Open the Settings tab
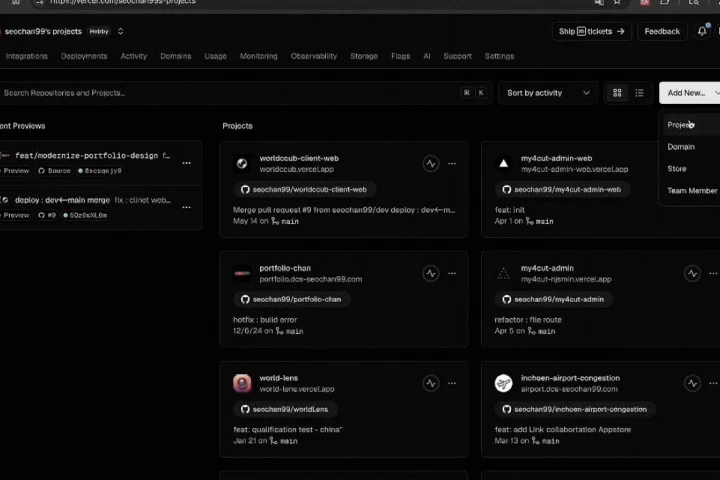 500,56
